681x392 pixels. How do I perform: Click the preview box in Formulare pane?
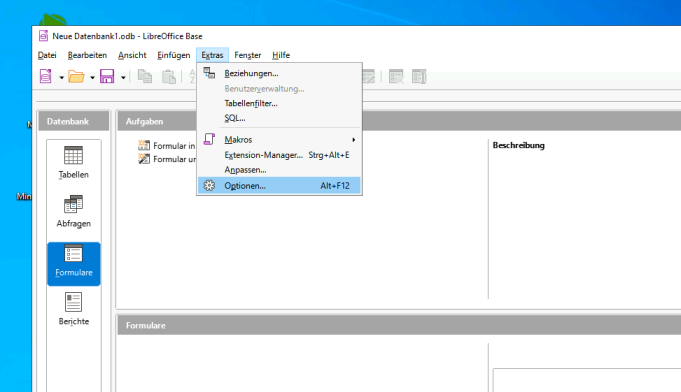(x=587, y=380)
